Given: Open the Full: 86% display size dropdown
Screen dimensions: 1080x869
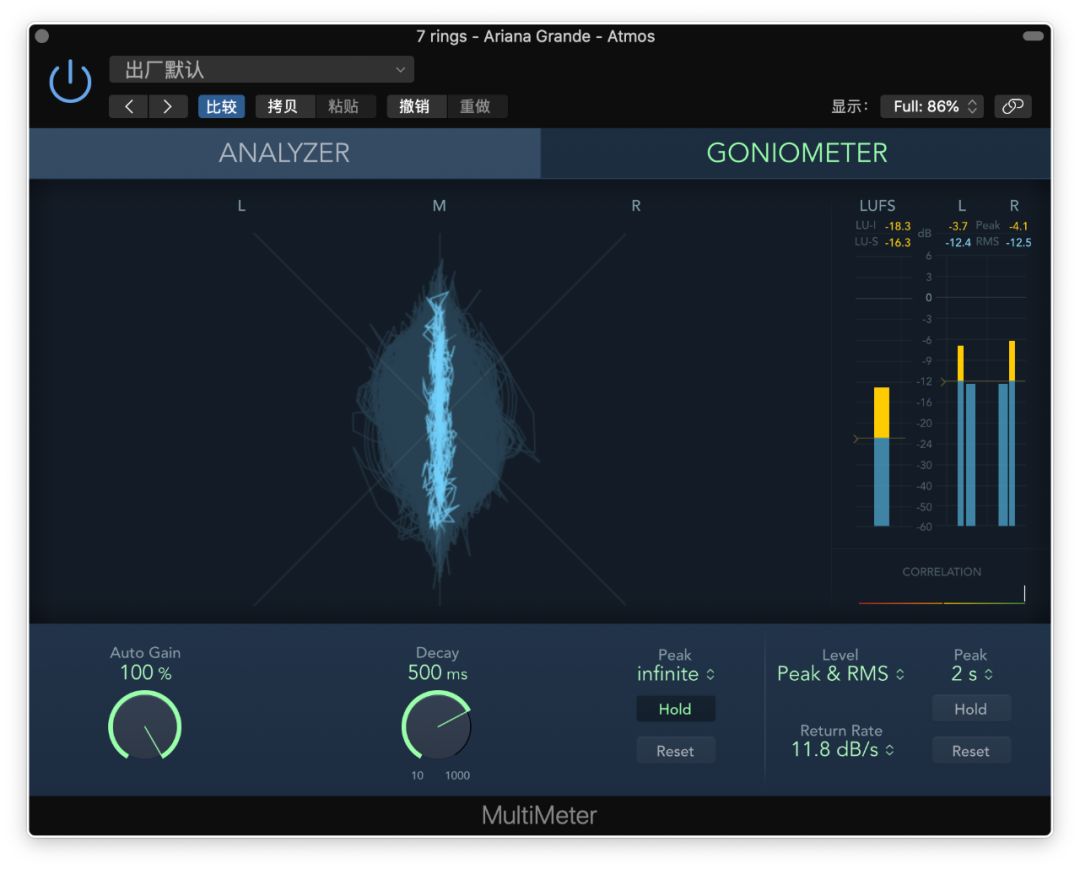Looking at the screenshot, I should tap(932, 106).
